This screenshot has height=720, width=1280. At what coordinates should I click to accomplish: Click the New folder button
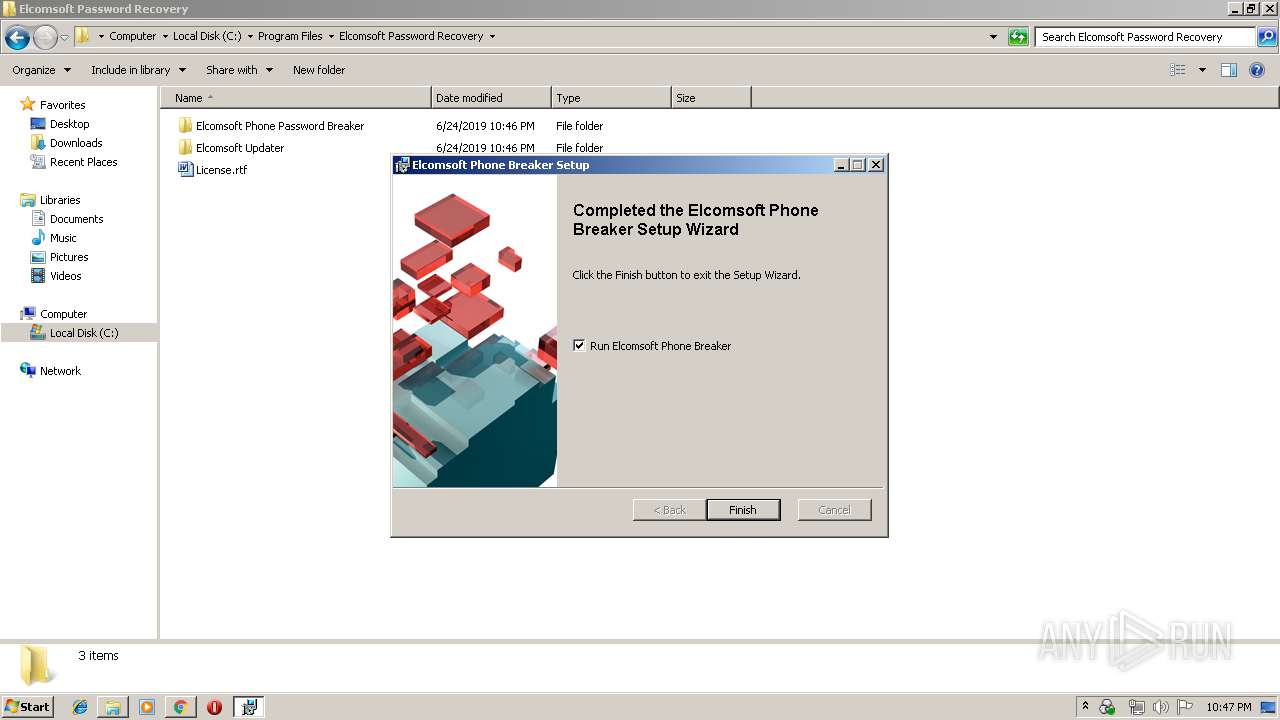[319, 70]
